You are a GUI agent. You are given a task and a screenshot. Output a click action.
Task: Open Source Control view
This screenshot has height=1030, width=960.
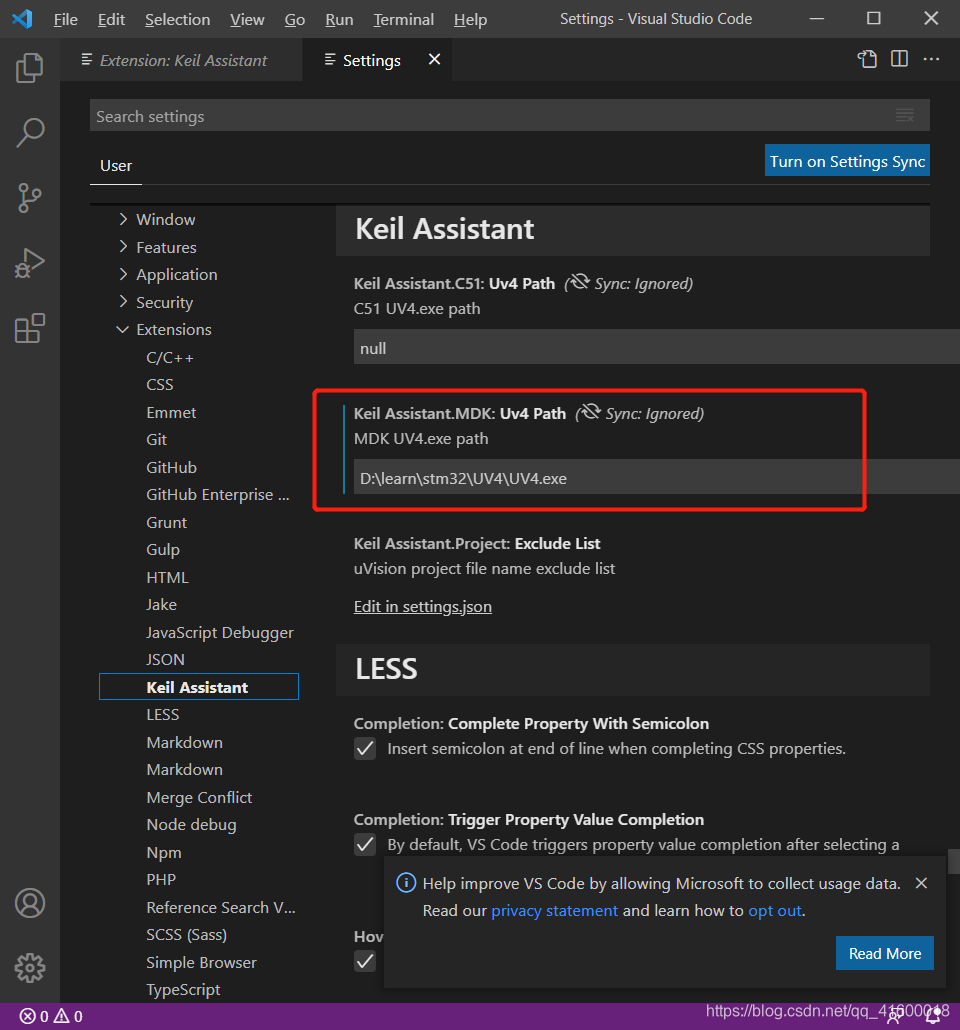(x=30, y=198)
